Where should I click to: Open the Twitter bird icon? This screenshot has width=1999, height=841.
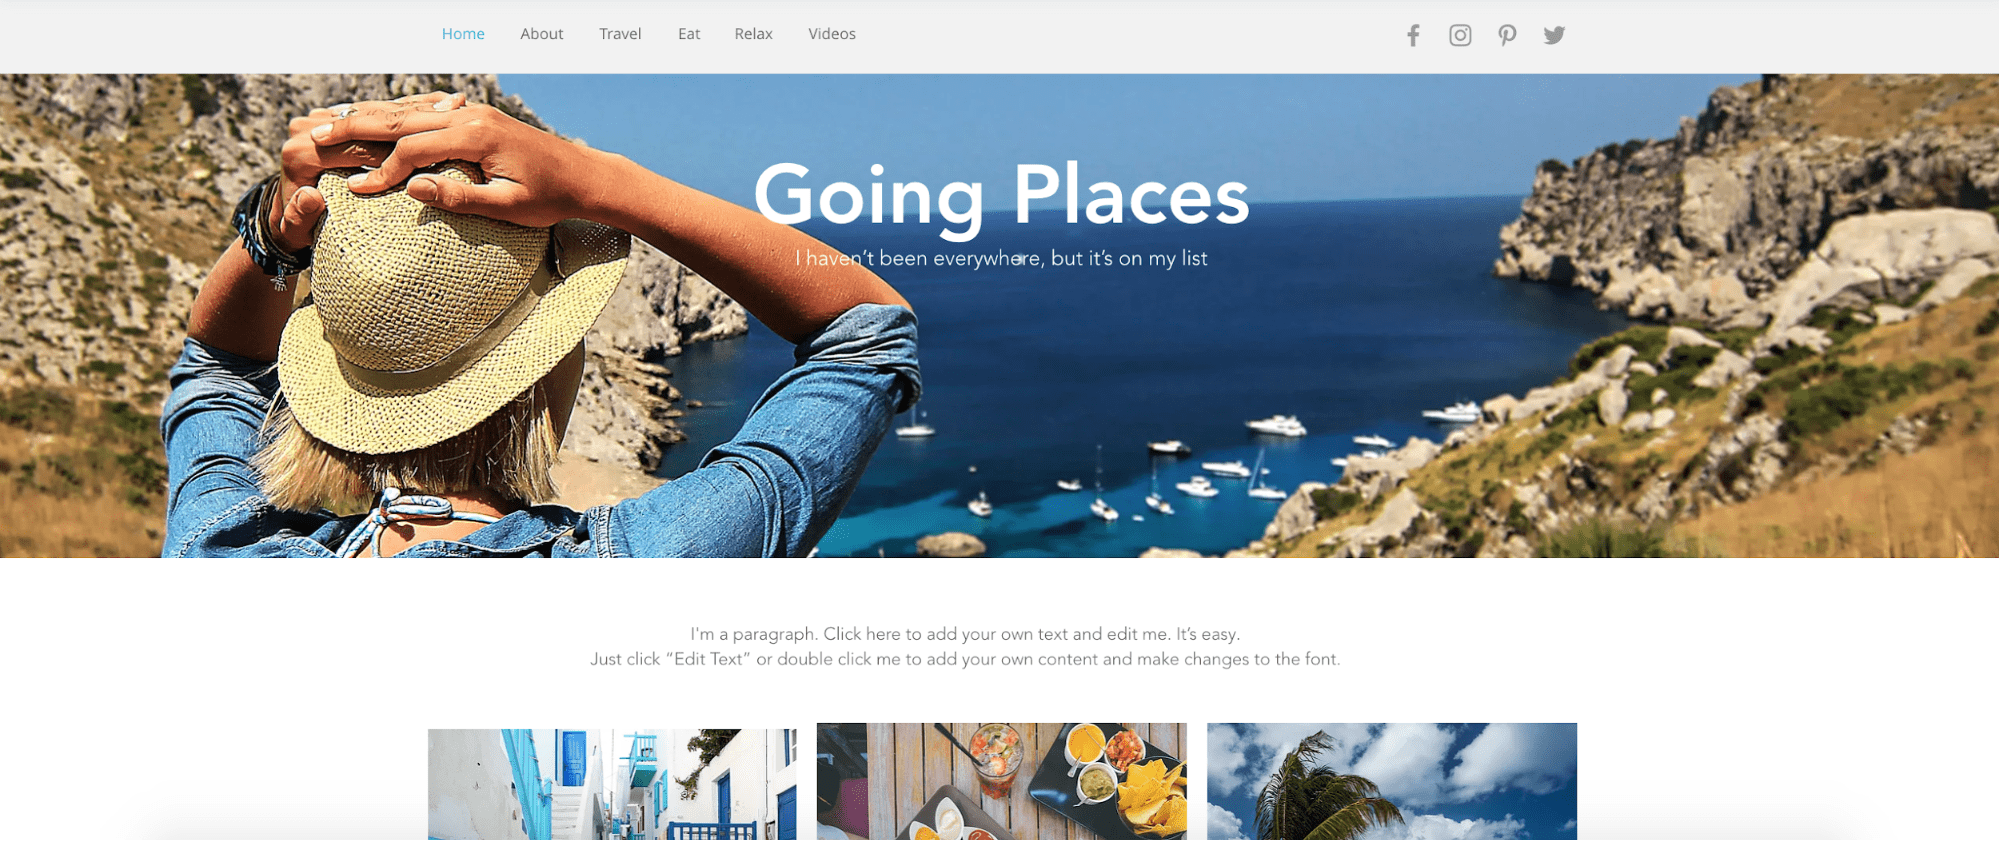pyautogui.click(x=1554, y=36)
